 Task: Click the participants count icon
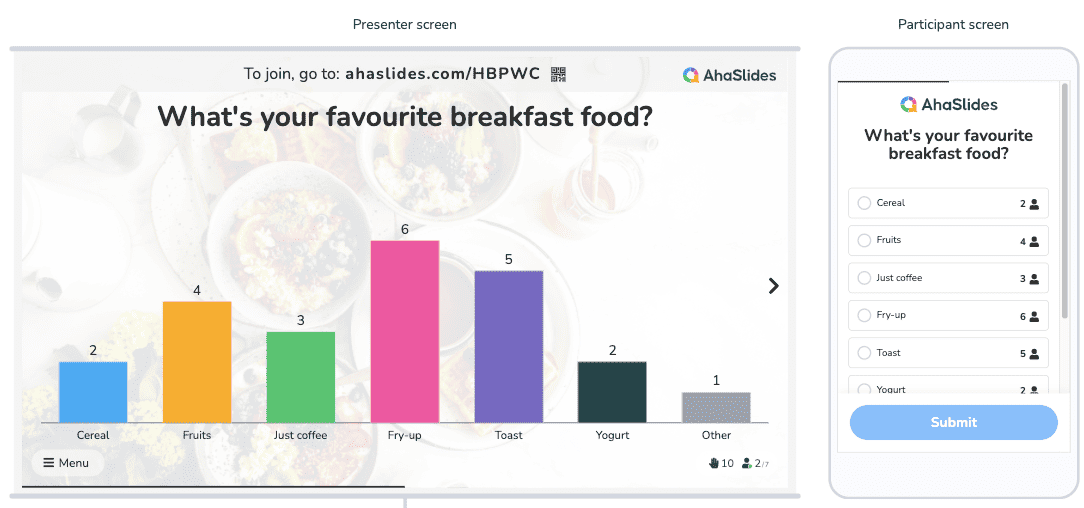tap(747, 463)
